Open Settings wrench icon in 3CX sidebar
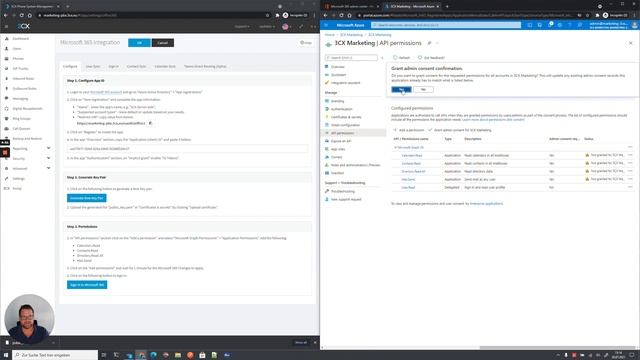The image size is (640, 360). [7, 178]
